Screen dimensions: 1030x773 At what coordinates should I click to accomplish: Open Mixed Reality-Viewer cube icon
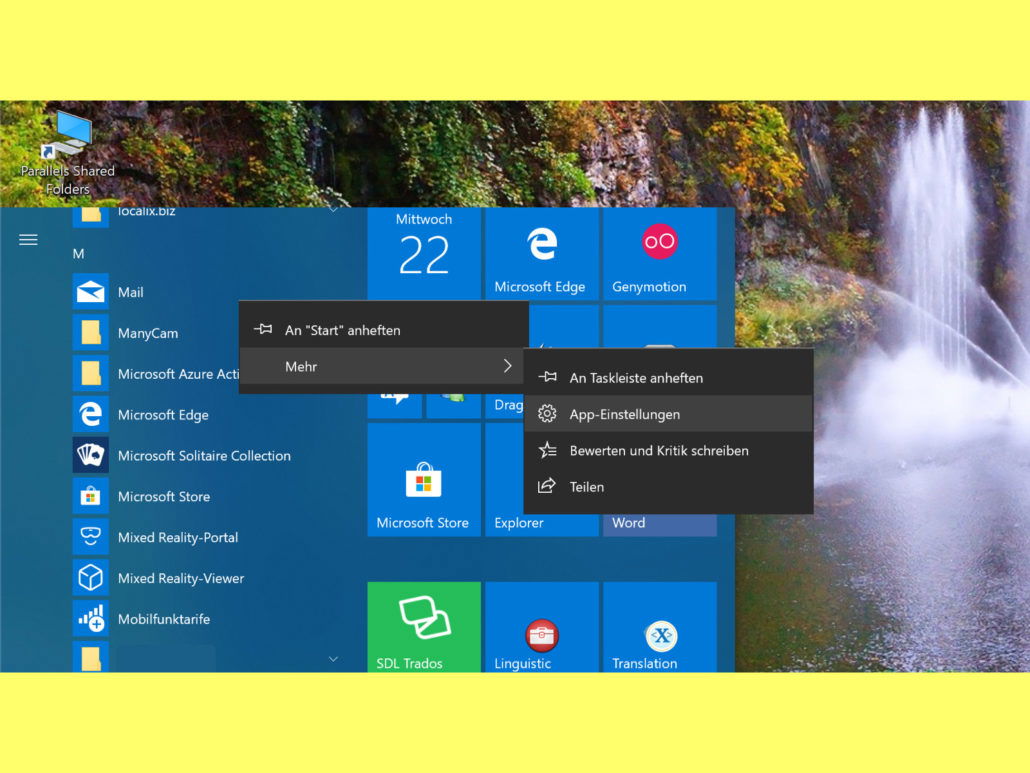tap(91, 578)
